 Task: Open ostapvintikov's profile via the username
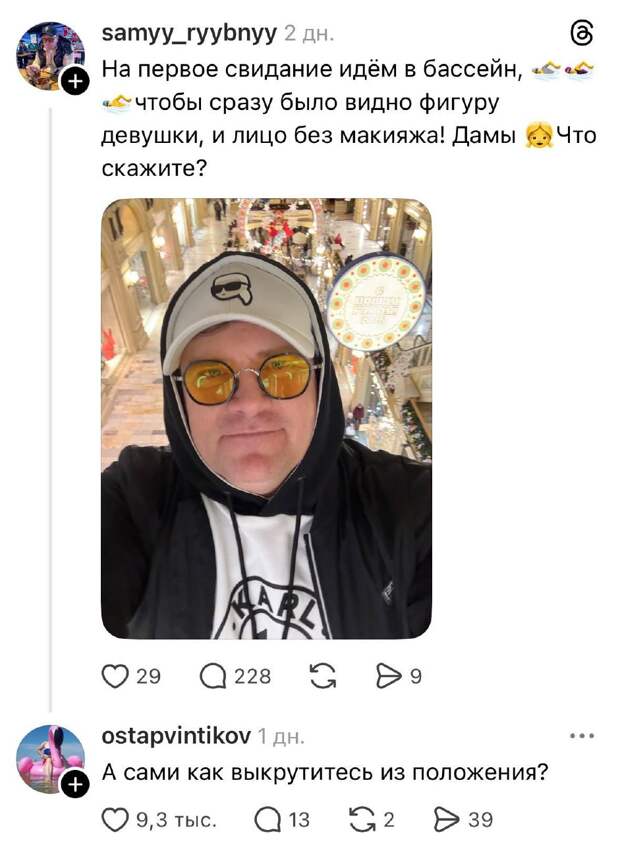[x=176, y=735]
